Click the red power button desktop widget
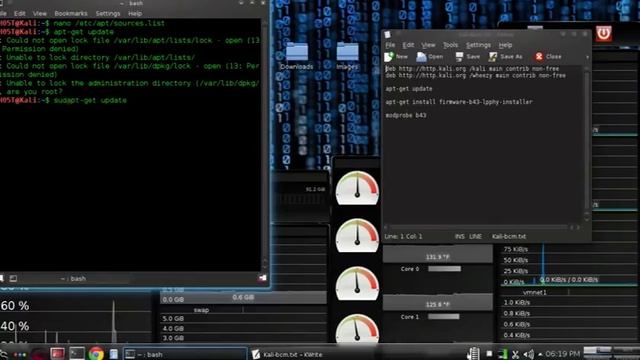This screenshot has width=640, height=360. (x=604, y=33)
